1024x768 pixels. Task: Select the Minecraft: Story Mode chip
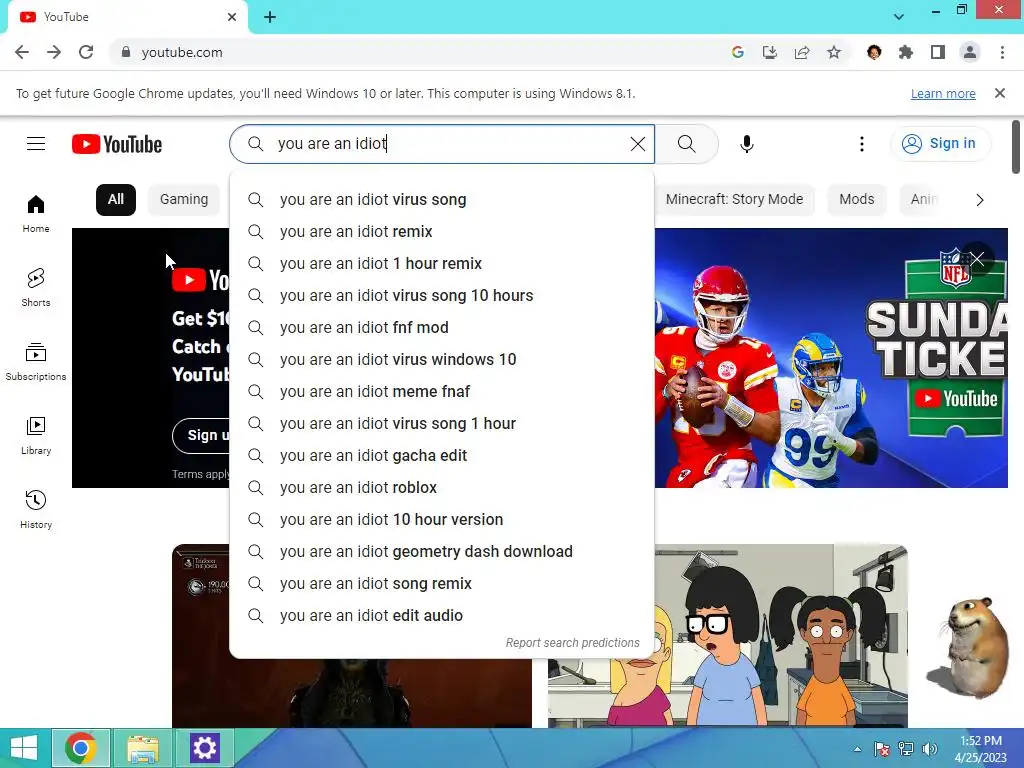pos(734,200)
